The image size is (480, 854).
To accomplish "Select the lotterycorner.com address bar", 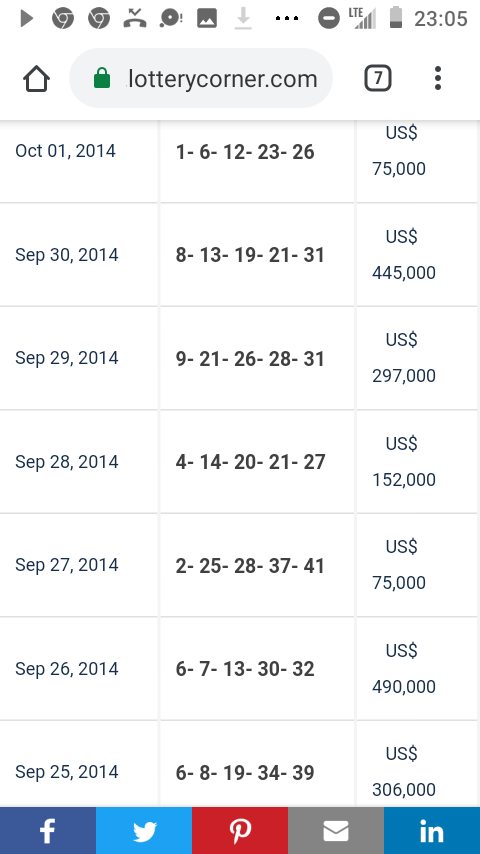I will (200, 78).
